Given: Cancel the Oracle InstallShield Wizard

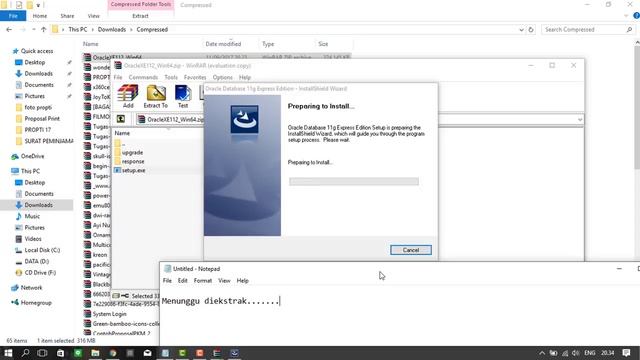Looking at the screenshot, I should (411, 250).
